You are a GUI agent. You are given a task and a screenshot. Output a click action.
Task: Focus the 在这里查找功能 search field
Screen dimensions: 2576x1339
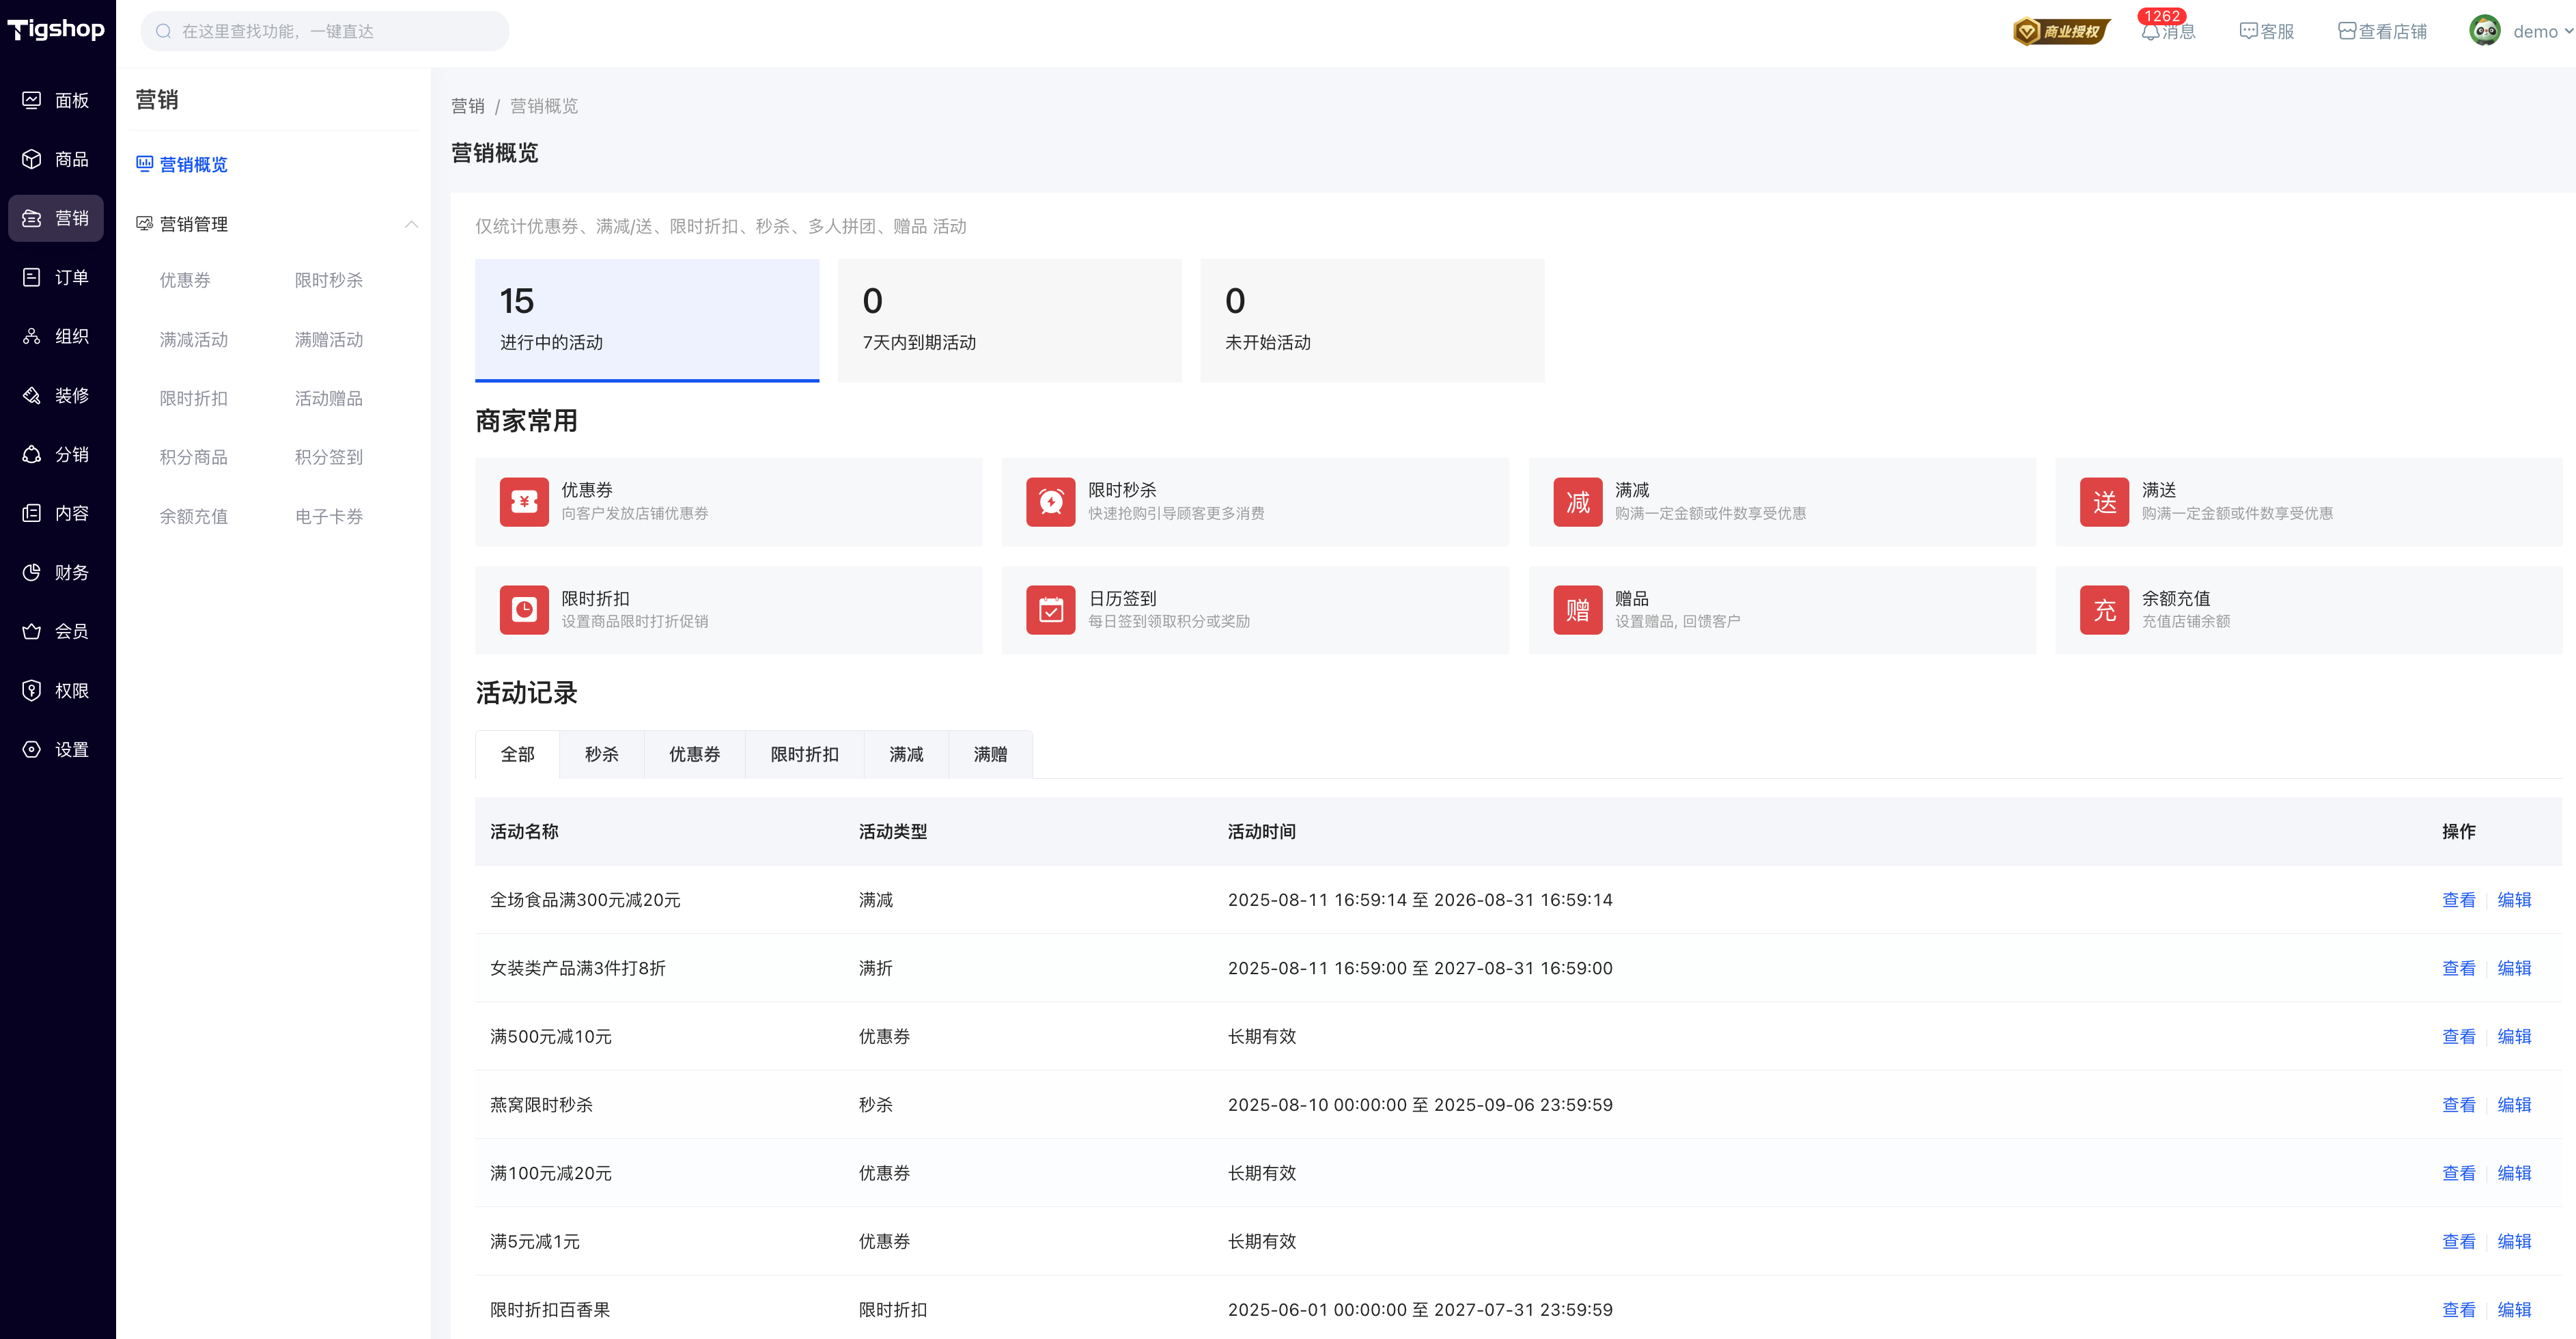325,31
